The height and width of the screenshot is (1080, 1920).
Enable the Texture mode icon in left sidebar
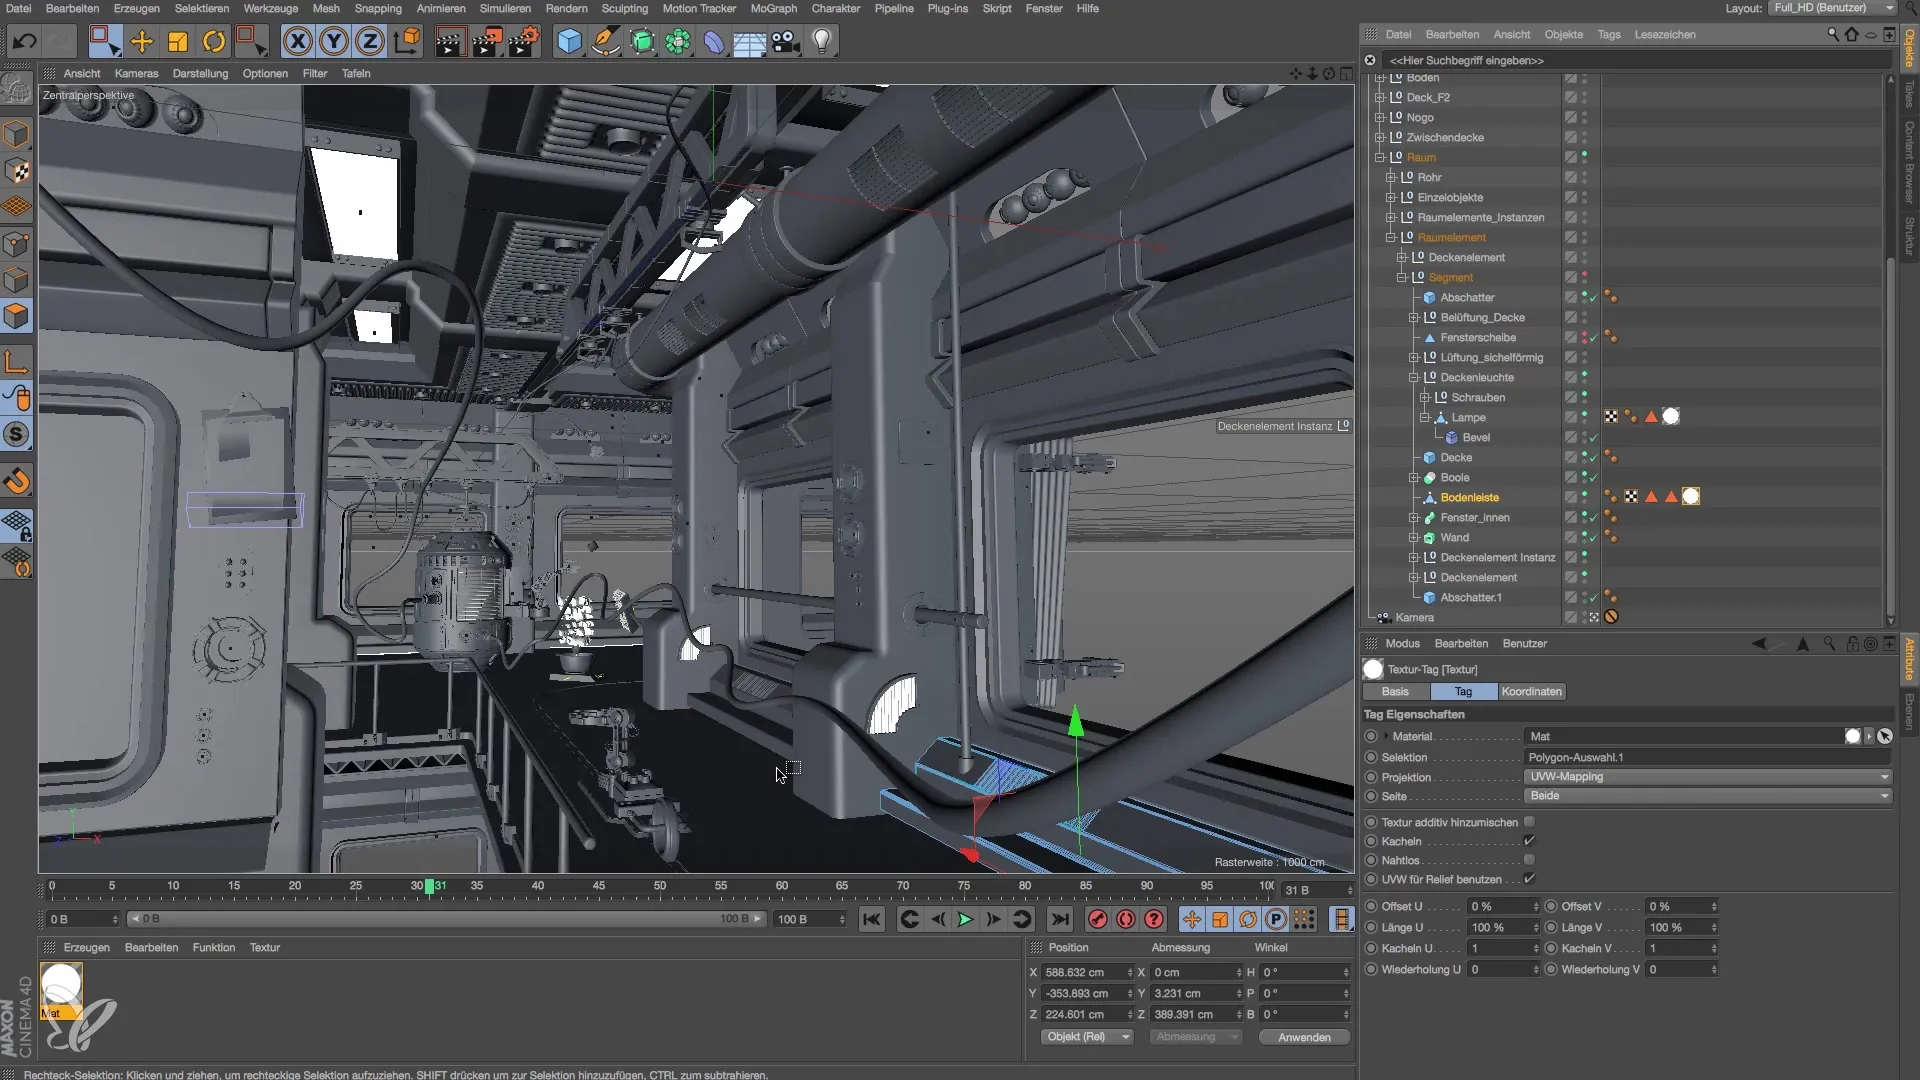click(x=17, y=171)
